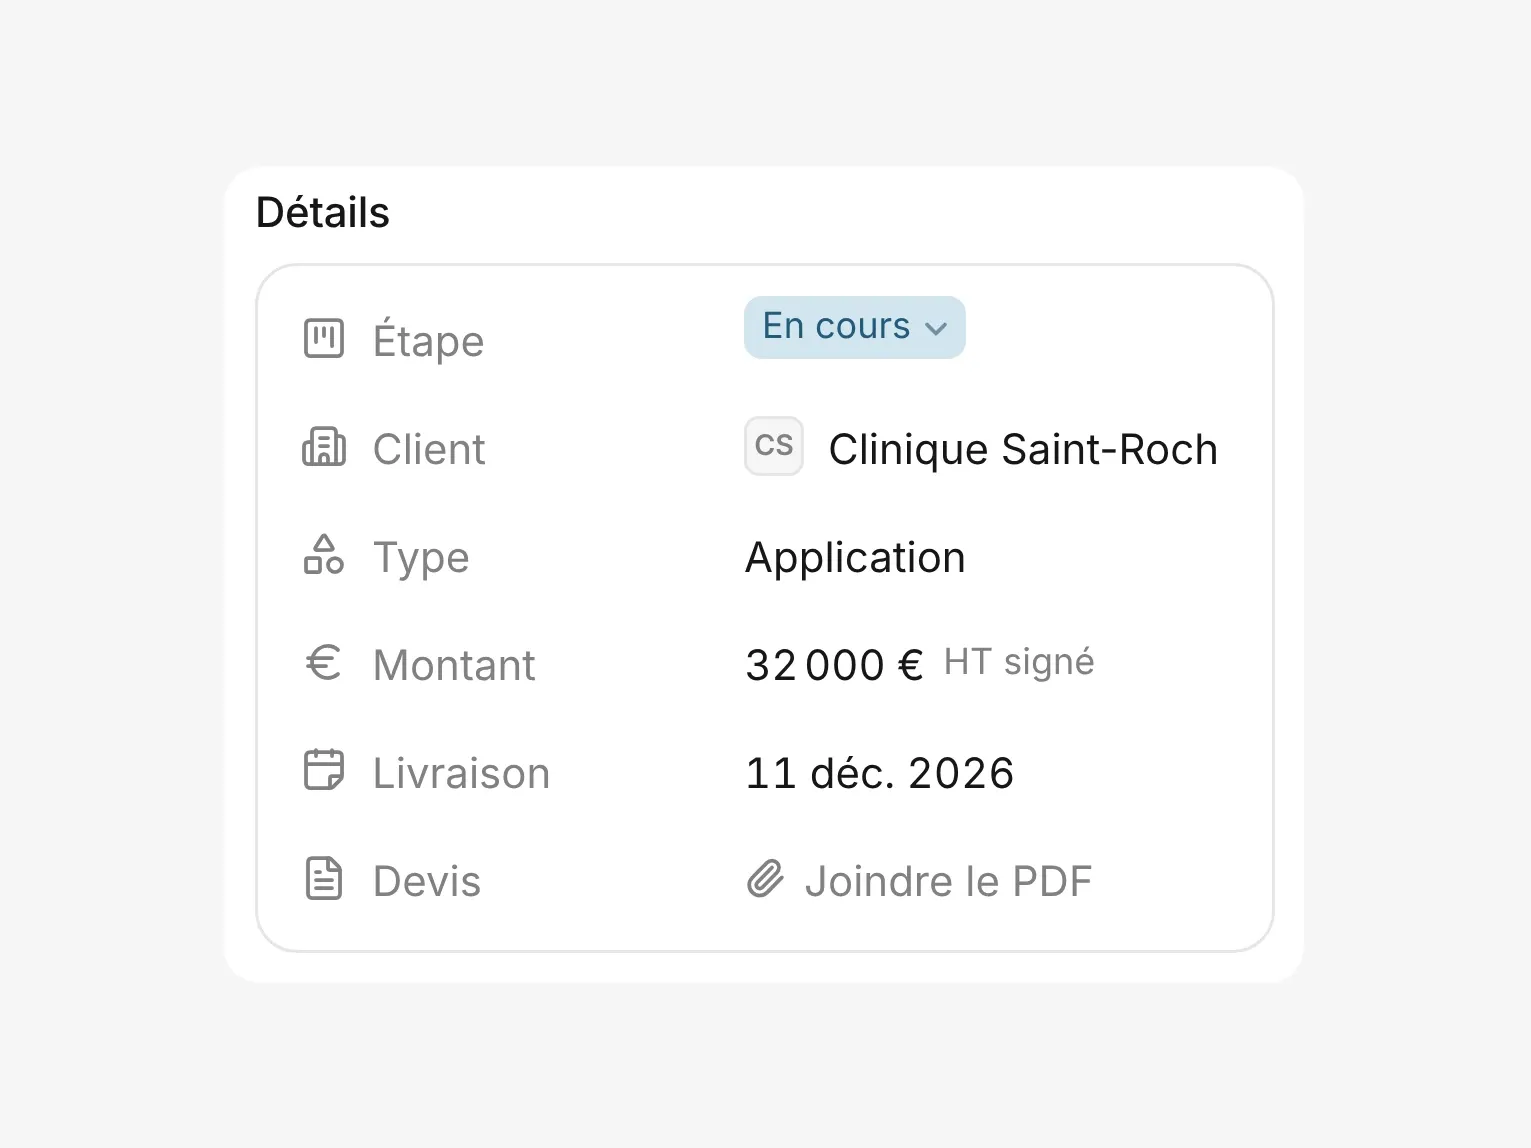Viewport: 1531px width, 1148px height.
Task: Attach a quote via "Joindre le PDF"
Action: (919, 880)
